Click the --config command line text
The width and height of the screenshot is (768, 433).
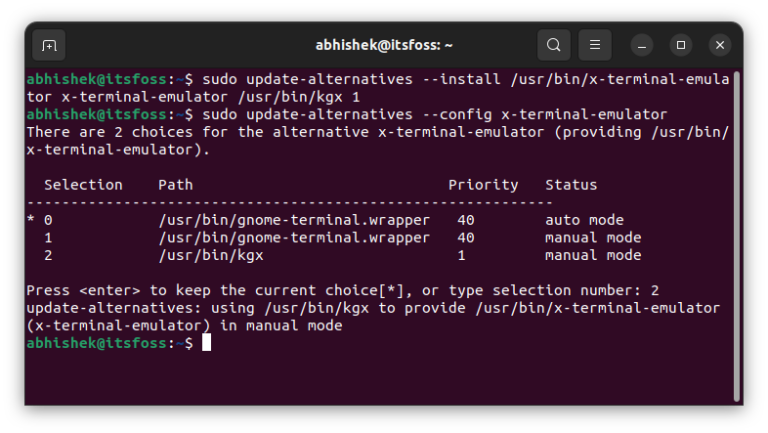point(434,115)
